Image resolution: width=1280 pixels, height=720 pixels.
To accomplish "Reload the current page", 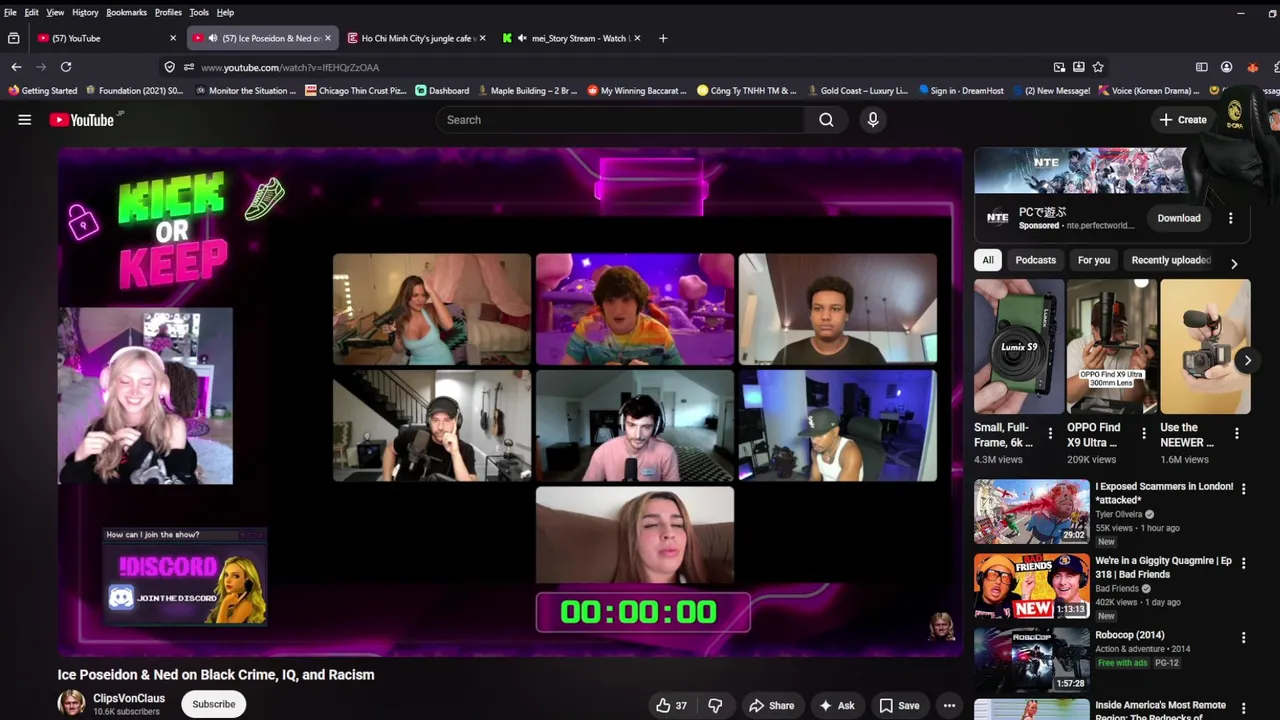I will pyautogui.click(x=66, y=67).
